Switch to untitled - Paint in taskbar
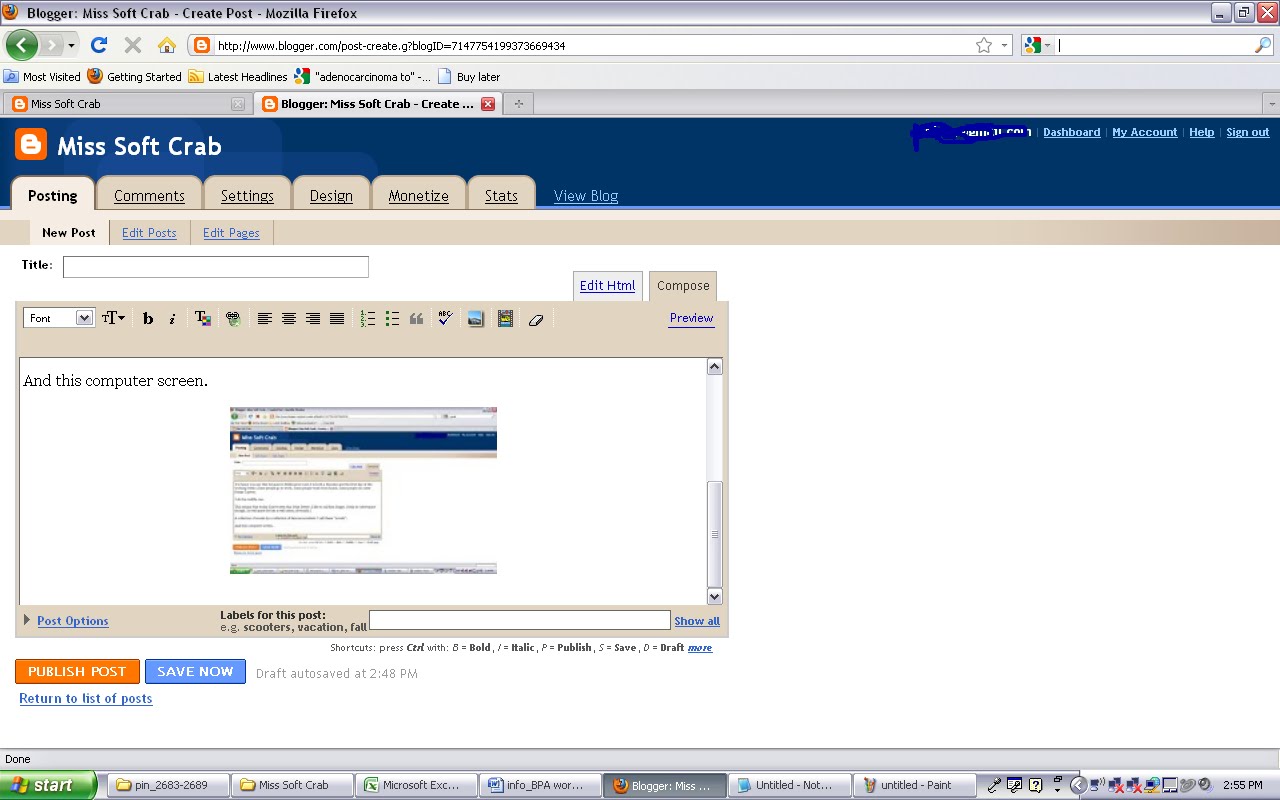 tap(915, 785)
